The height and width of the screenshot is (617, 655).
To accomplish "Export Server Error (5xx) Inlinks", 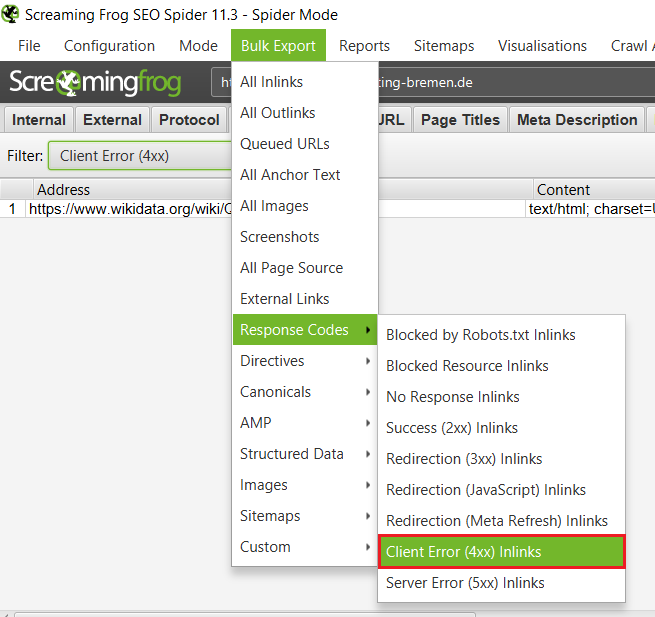I will 501,583.
